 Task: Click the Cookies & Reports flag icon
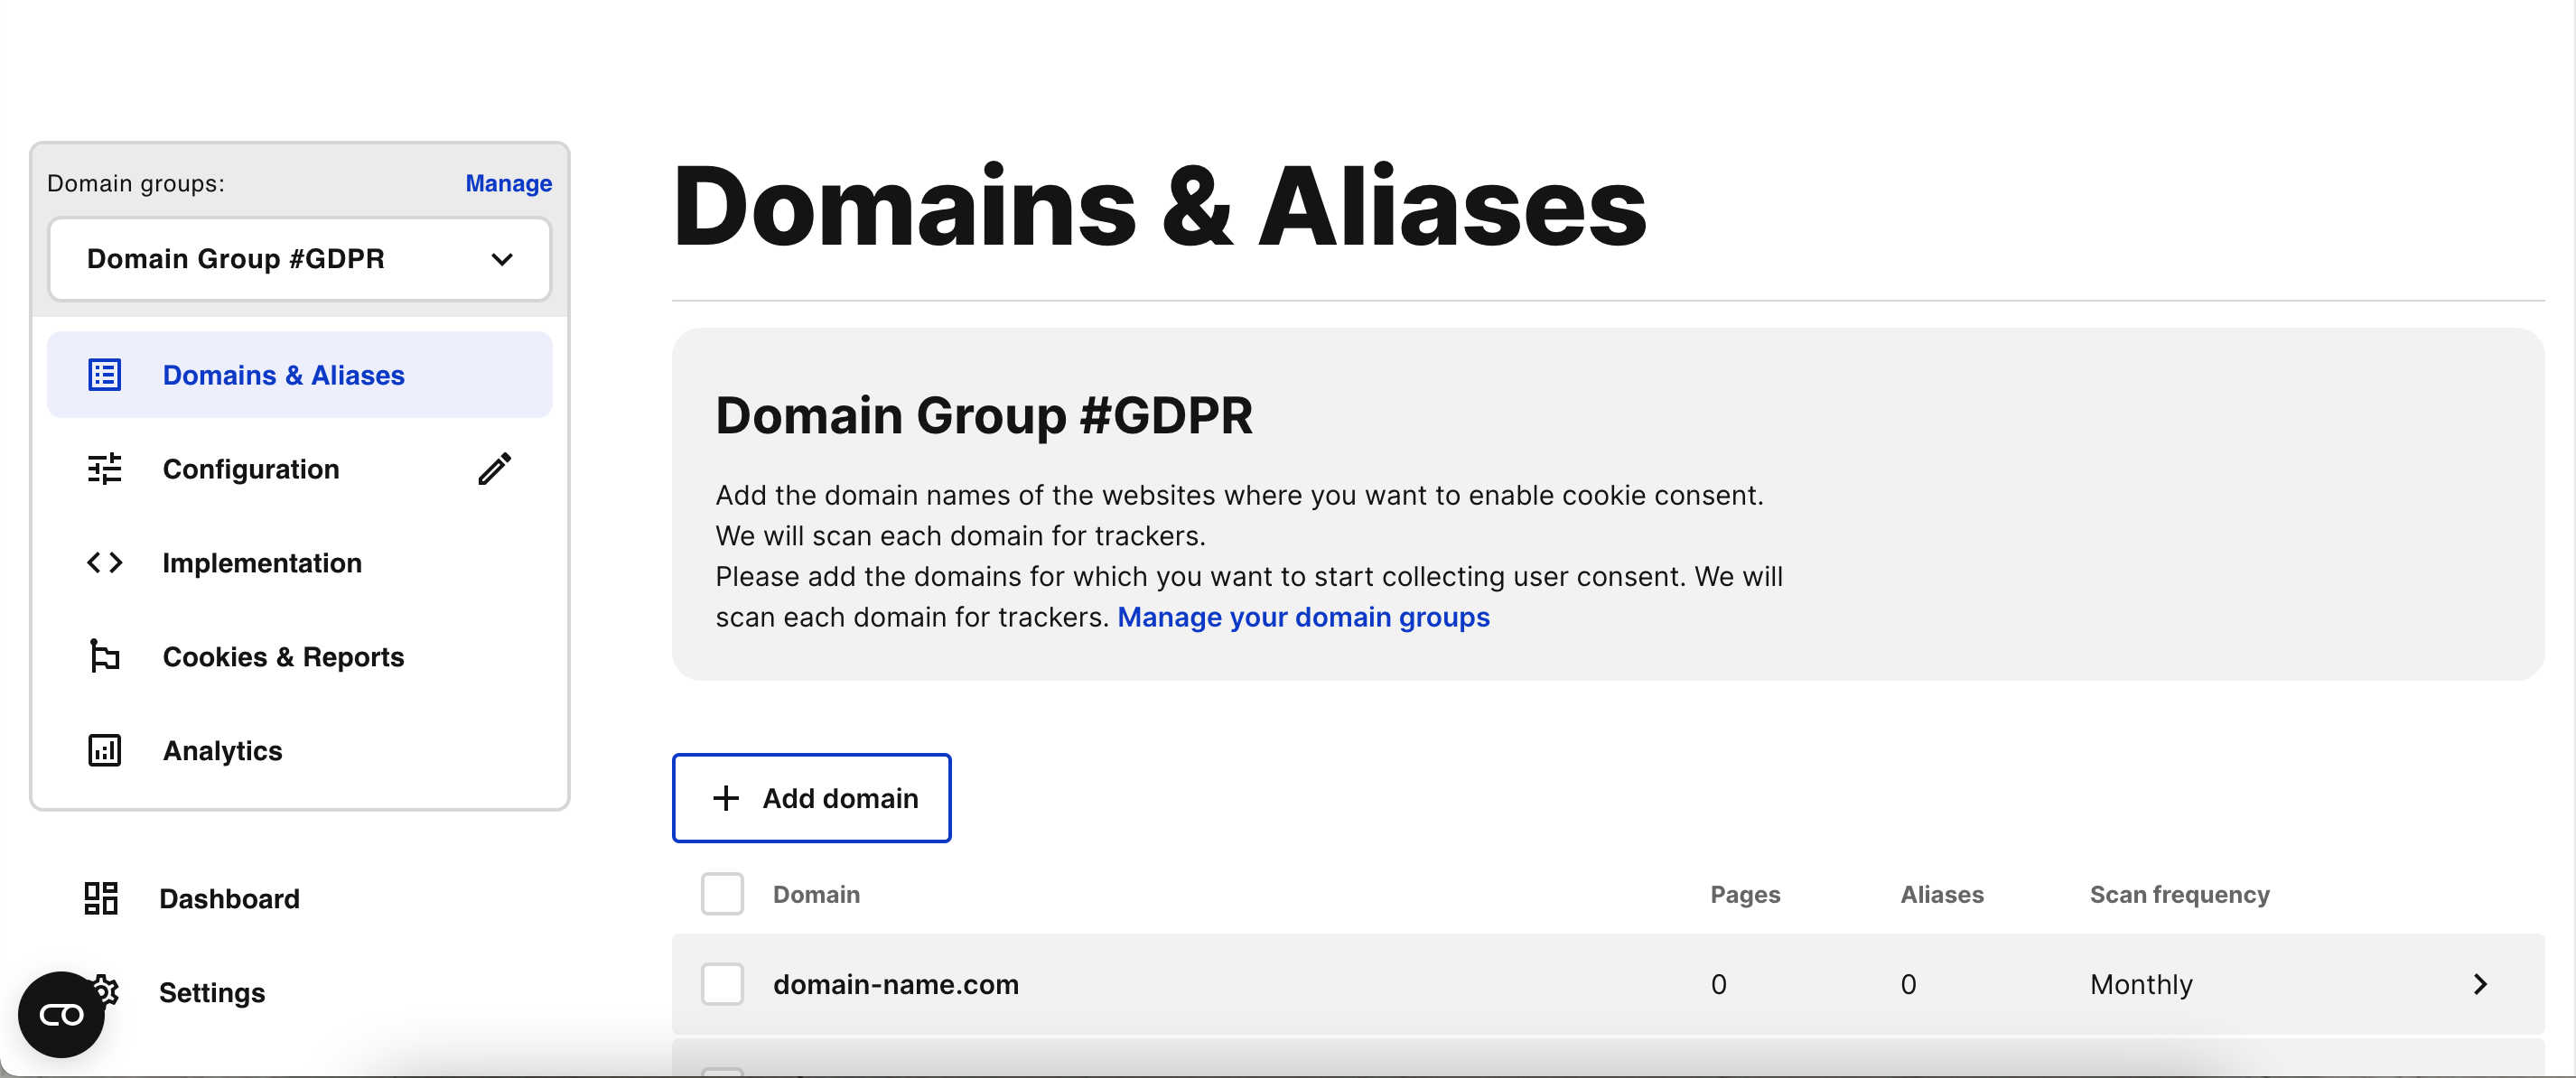pyautogui.click(x=104, y=656)
